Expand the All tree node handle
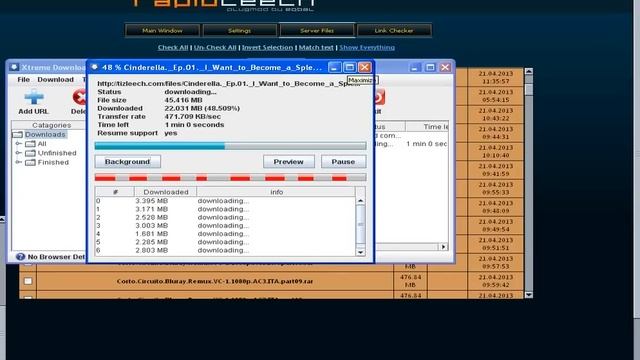 18,144
